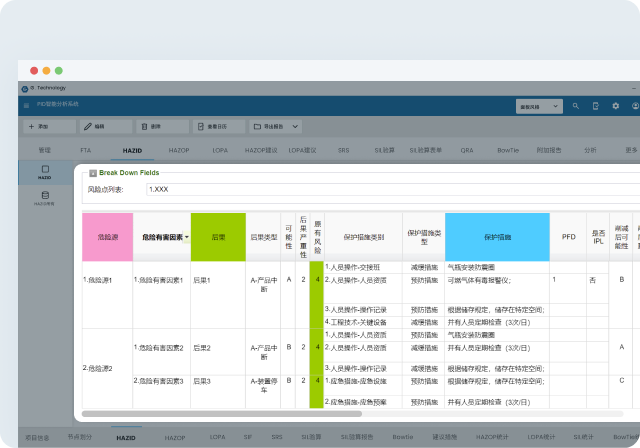Viewport: 640px width, 448px height.
Task: Open the BowTie tab in top row
Action: [504, 149]
